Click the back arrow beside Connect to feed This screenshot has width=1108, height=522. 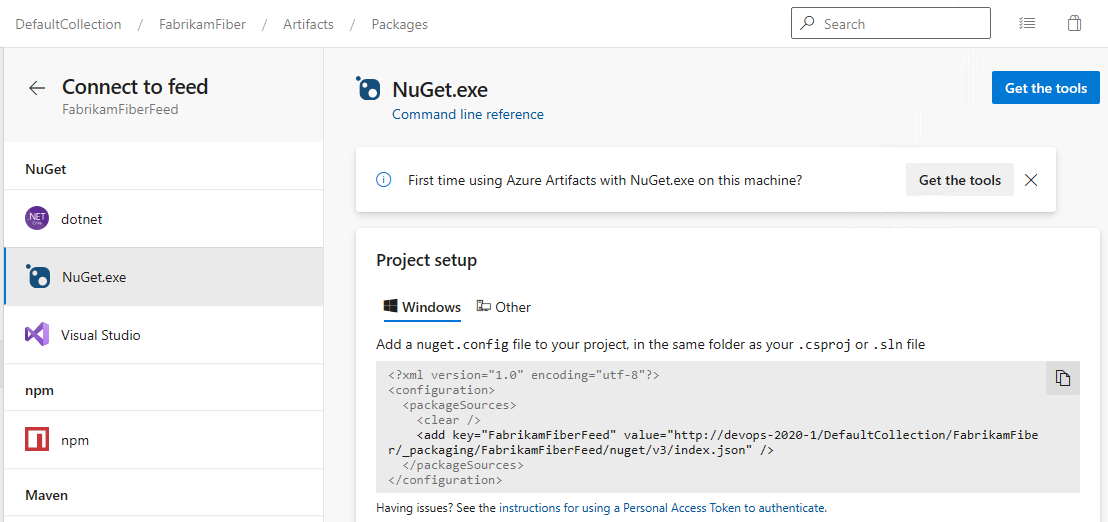37,88
